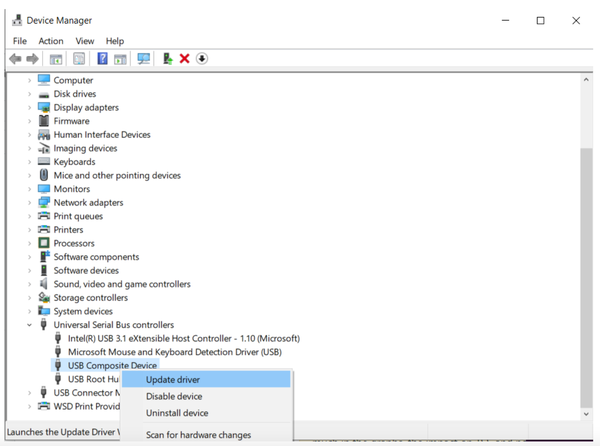Select Microsoft Mouse and Keyboard Detection Driver

click(175, 352)
